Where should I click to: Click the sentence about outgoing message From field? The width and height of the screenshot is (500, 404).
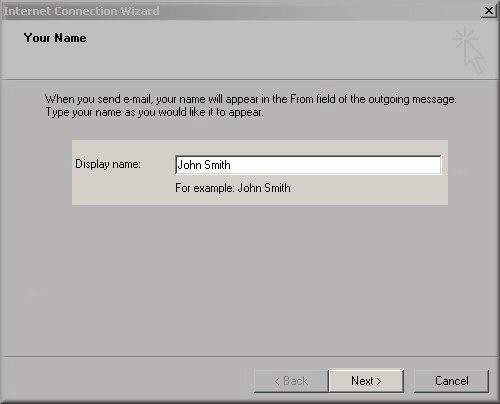tap(251, 99)
